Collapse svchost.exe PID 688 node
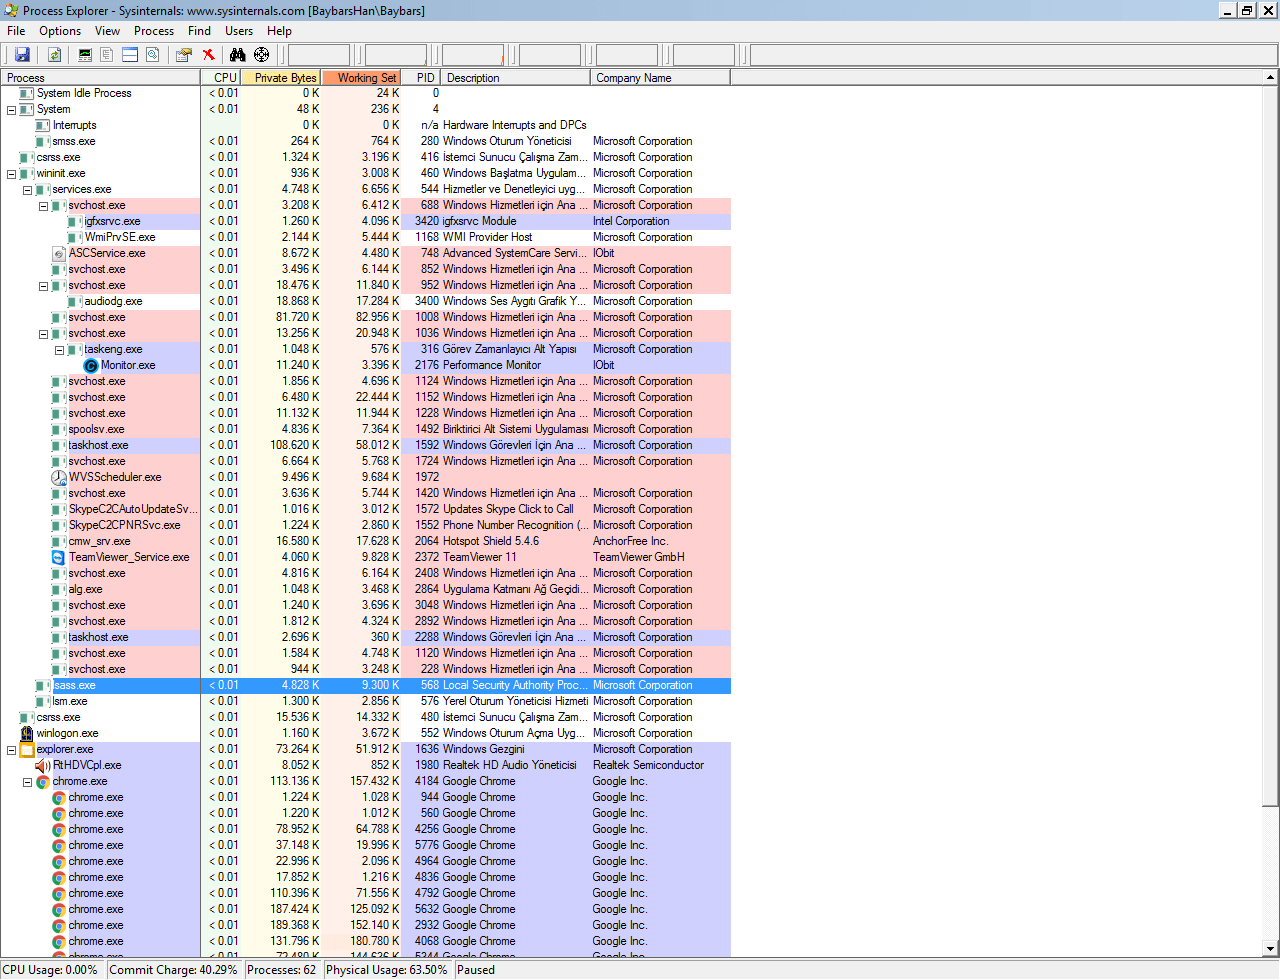Image resolution: width=1280 pixels, height=980 pixels. (44, 206)
